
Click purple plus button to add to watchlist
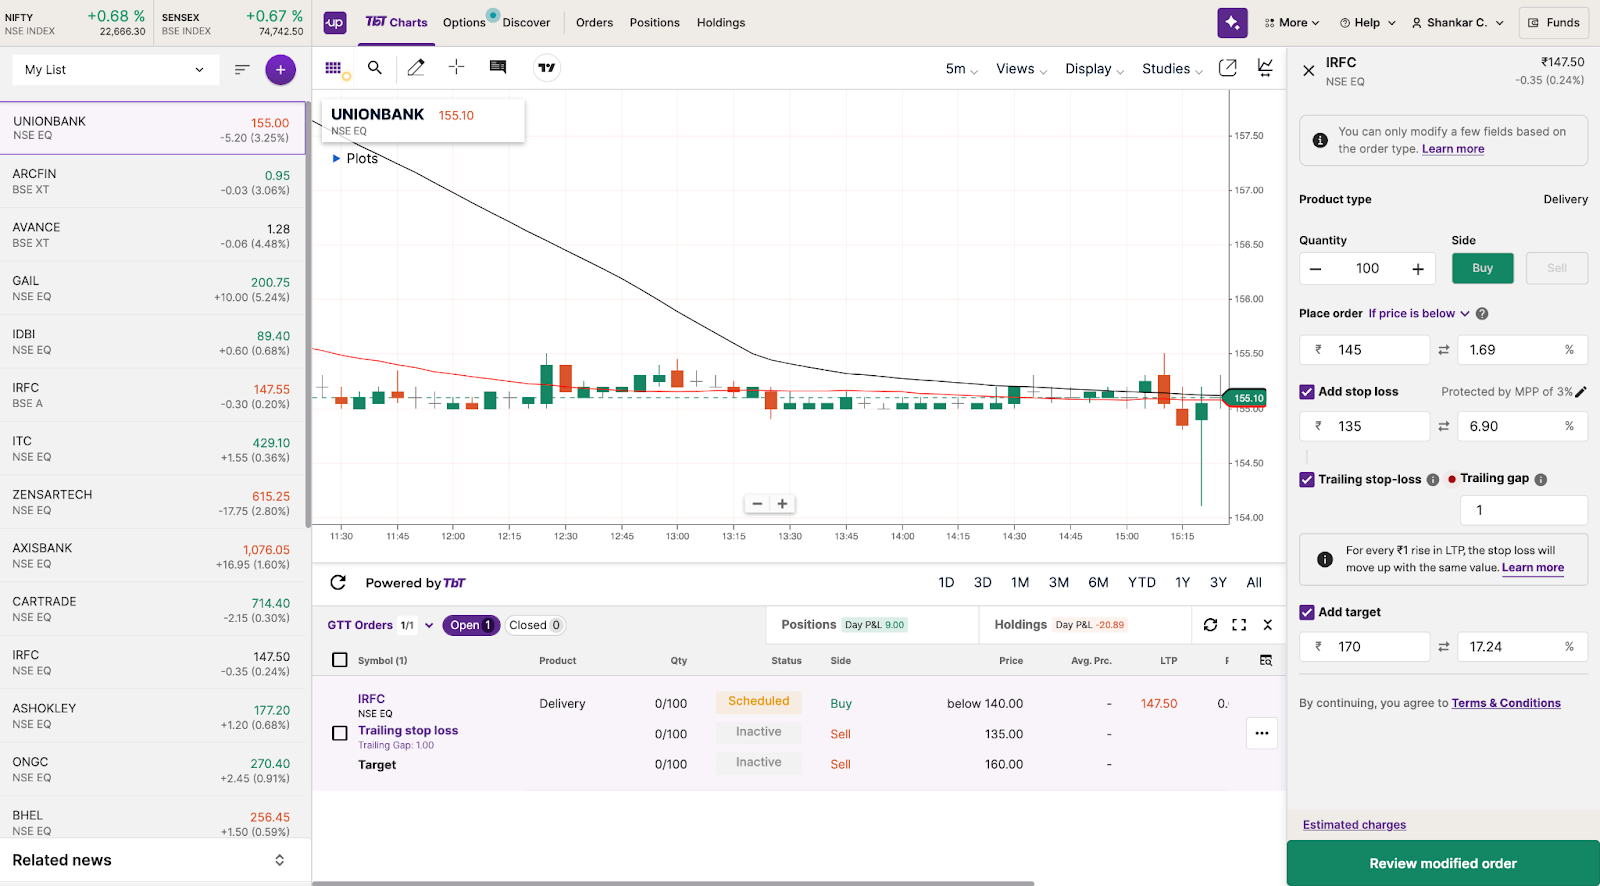280,70
